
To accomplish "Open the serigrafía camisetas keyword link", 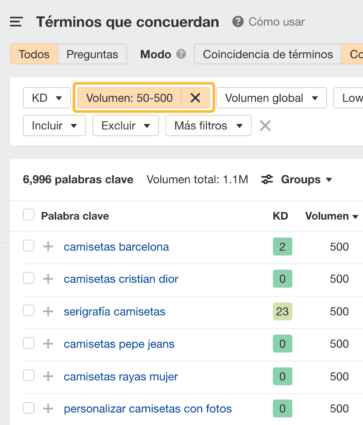I will (114, 311).
